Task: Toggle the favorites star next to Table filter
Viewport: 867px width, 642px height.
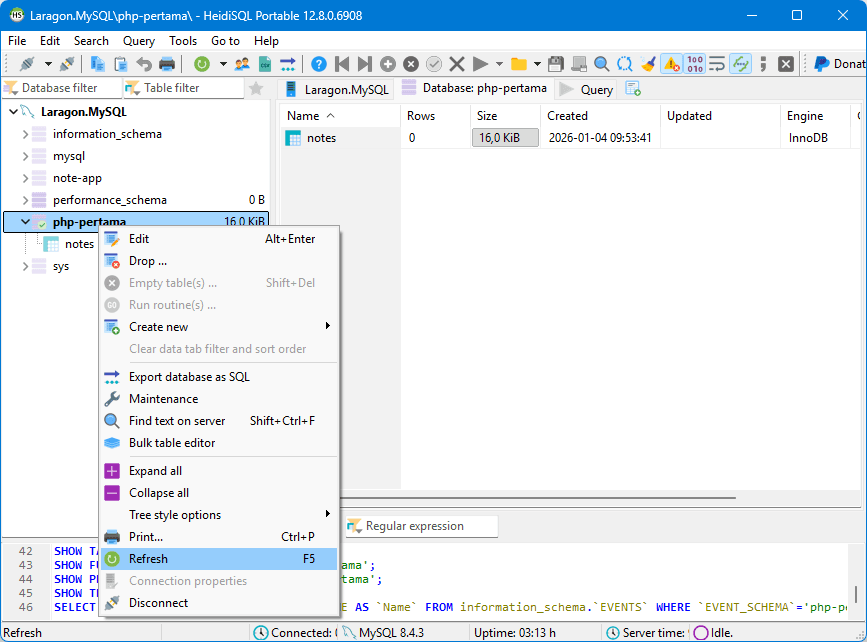Action: (x=258, y=88)
